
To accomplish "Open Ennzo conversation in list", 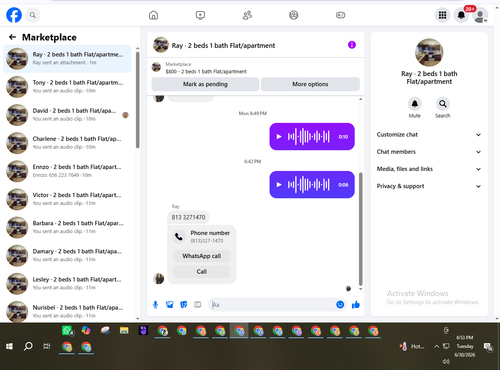I will point(68,171).
